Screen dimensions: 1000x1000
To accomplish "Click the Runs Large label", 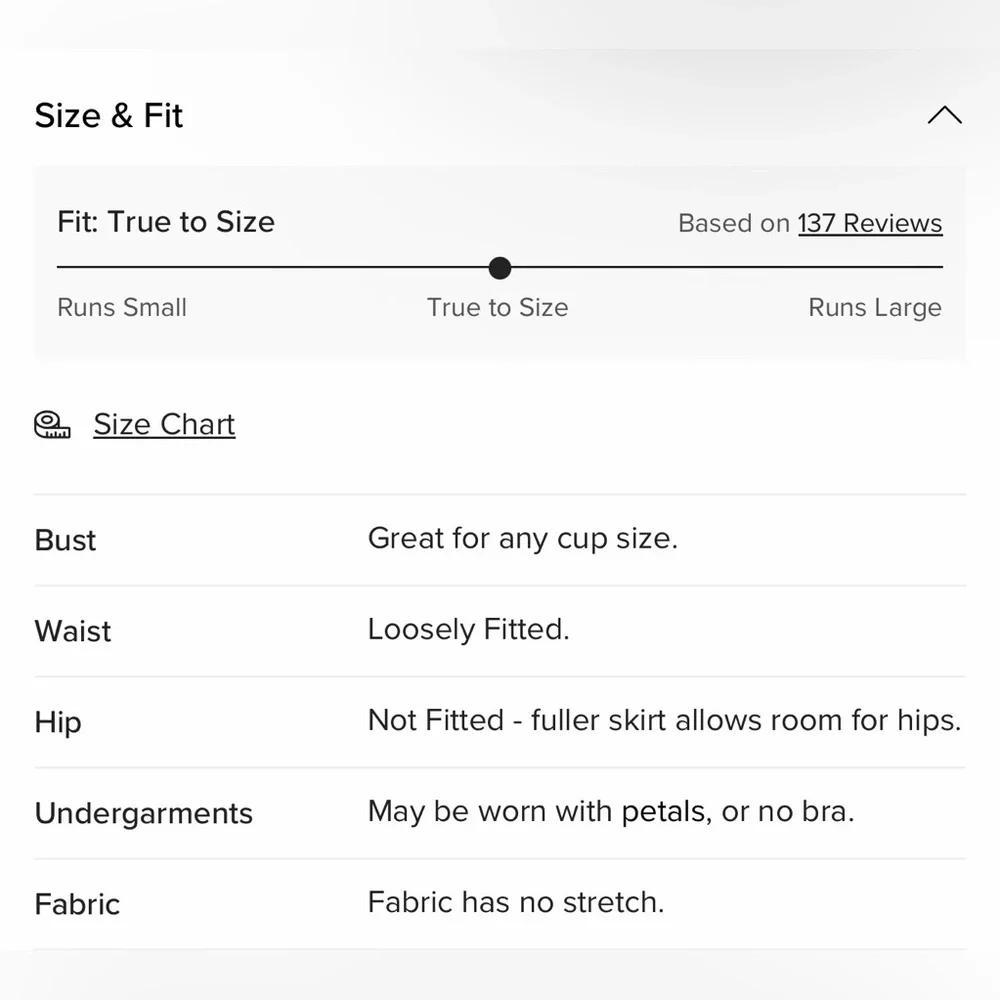I will (x=874, y=307).
